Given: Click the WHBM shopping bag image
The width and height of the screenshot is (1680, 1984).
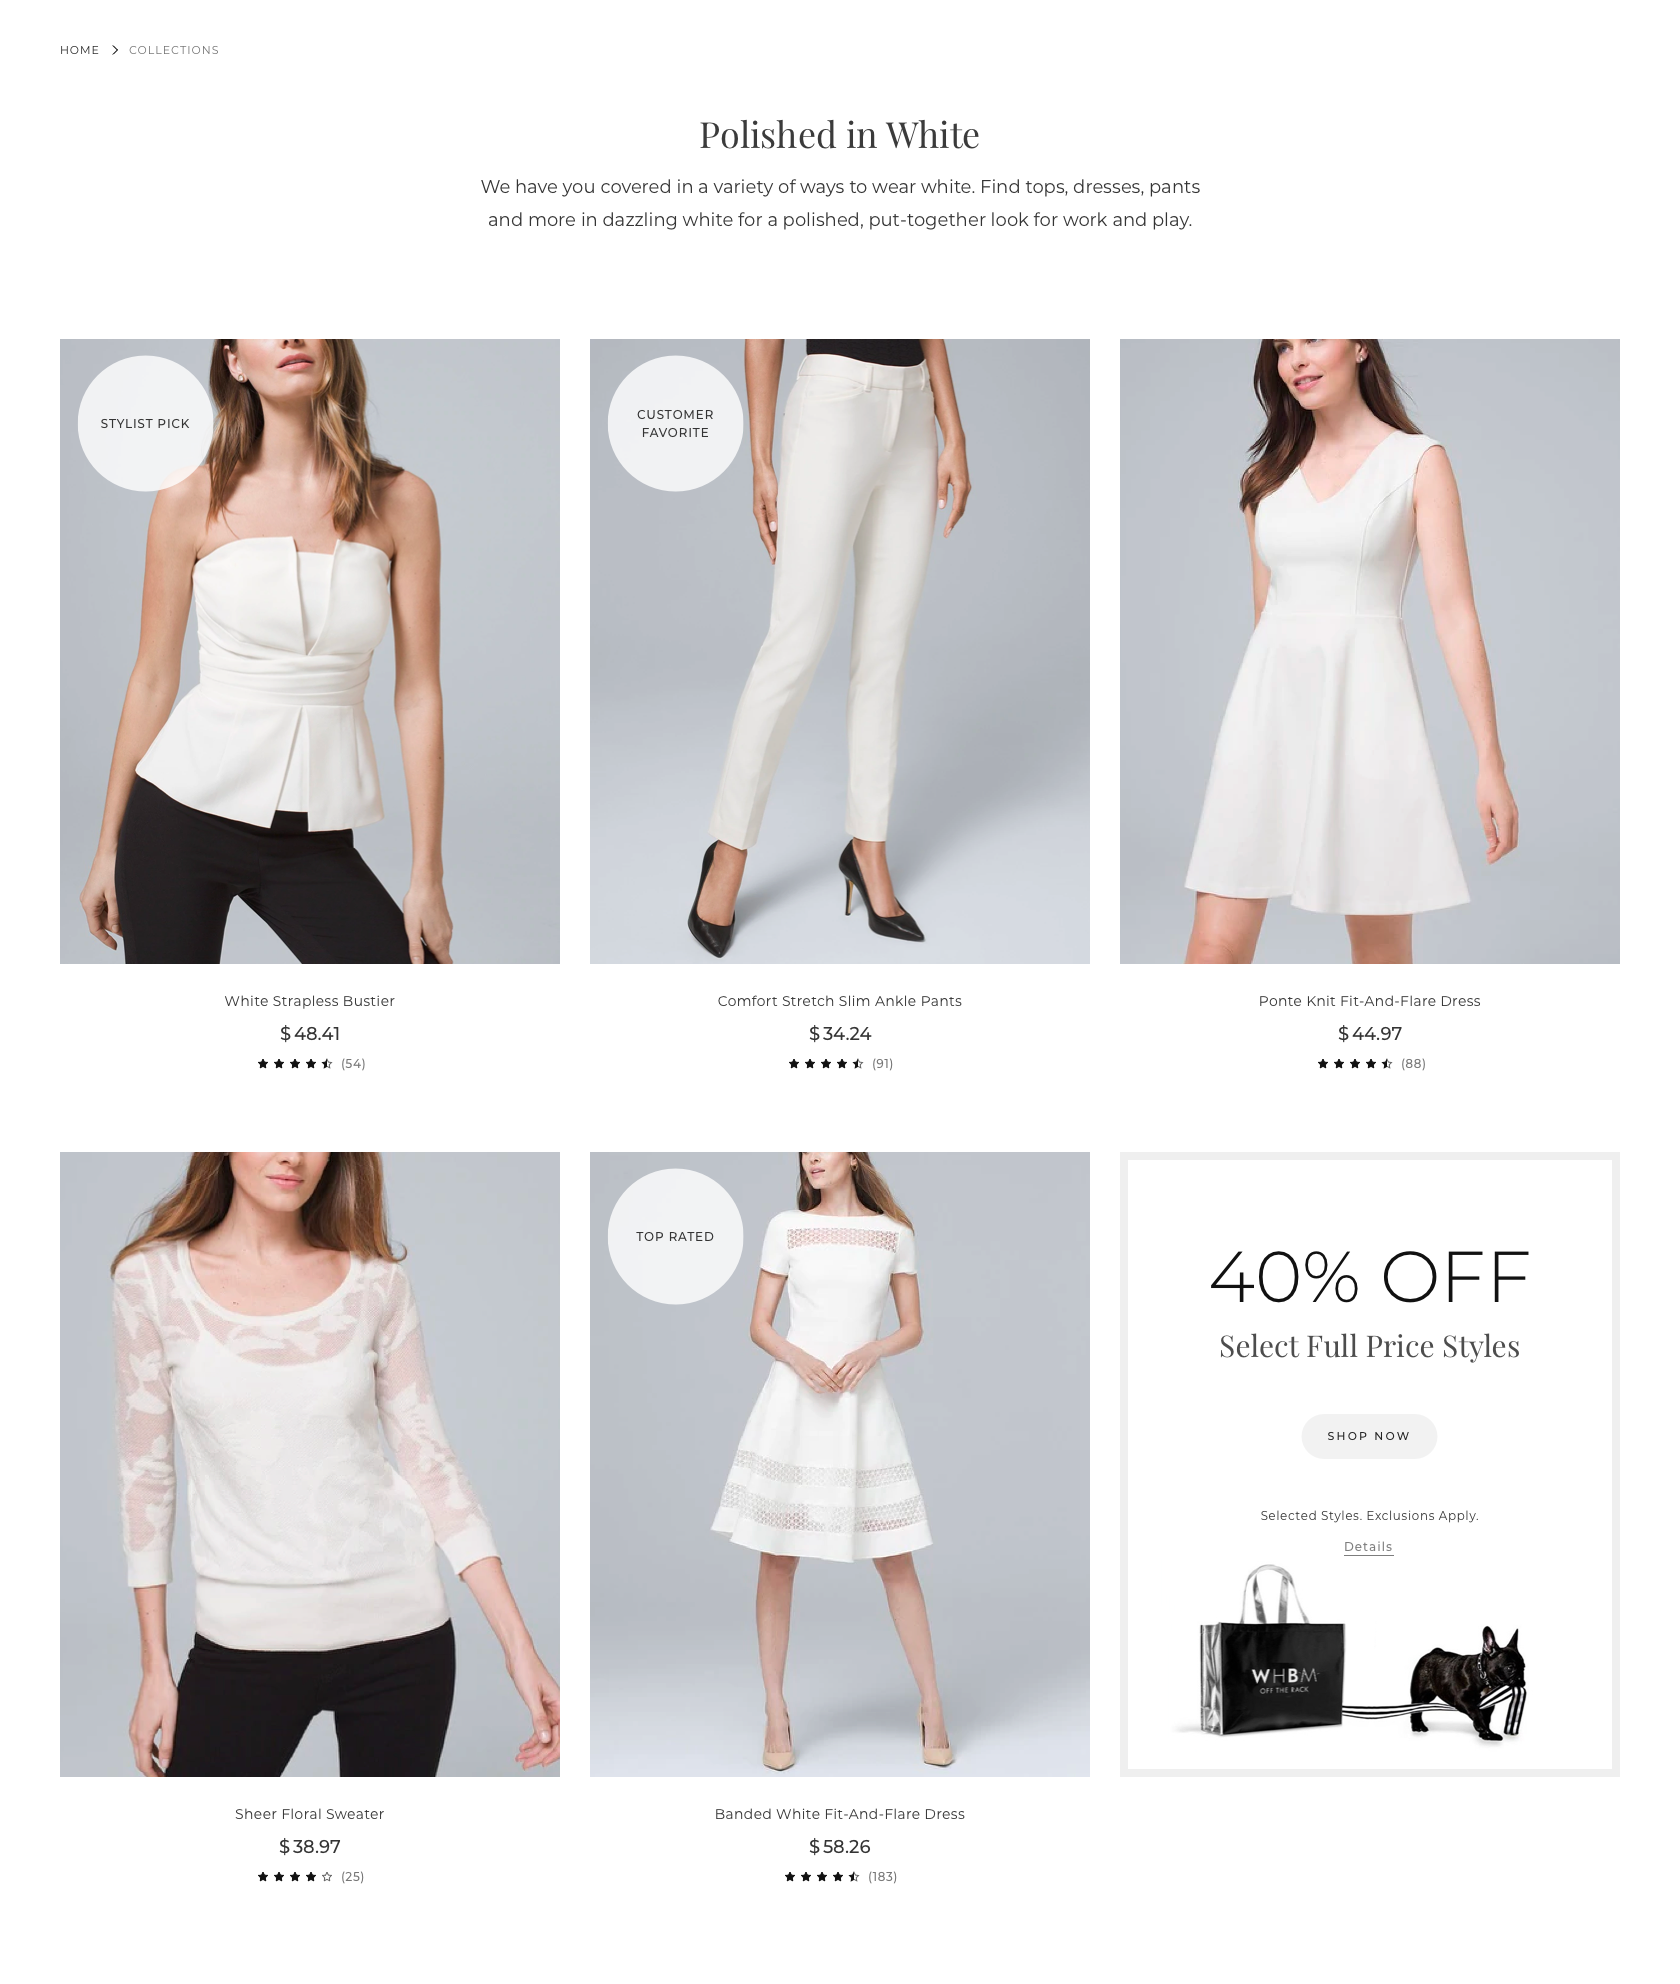Looking at the screenshot, I should (1272, 1651).
